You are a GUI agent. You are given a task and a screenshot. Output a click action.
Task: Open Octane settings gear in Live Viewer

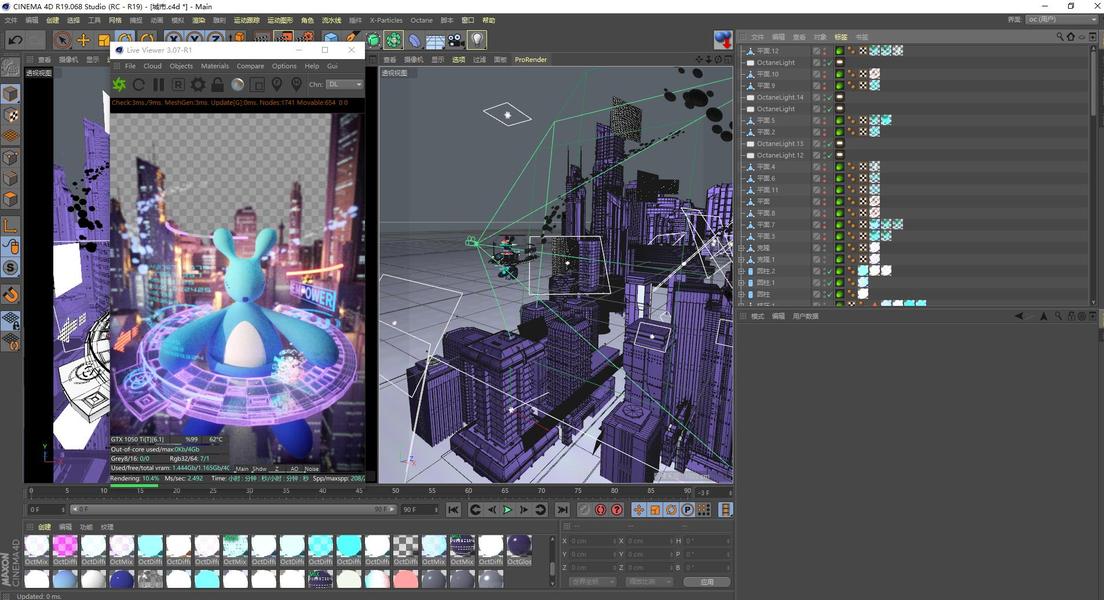(x=198, y=85)
